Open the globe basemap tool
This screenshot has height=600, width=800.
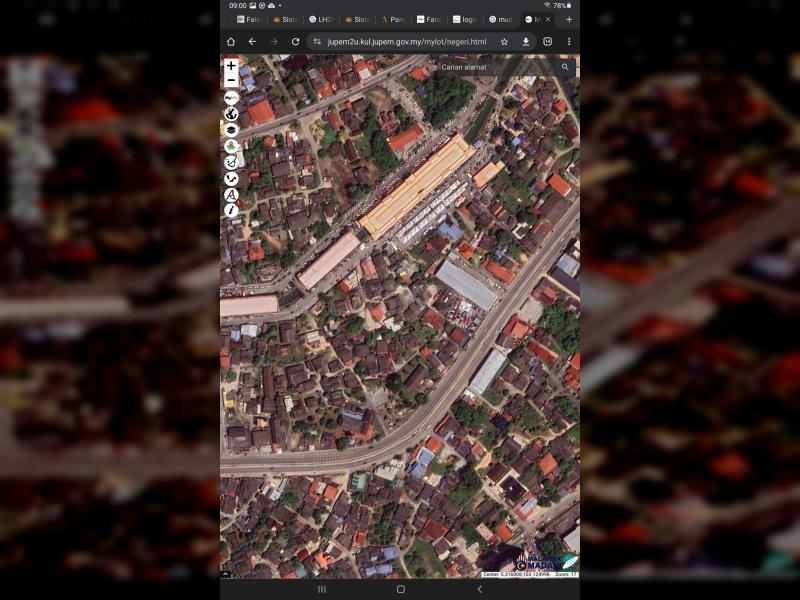(231, 114)
